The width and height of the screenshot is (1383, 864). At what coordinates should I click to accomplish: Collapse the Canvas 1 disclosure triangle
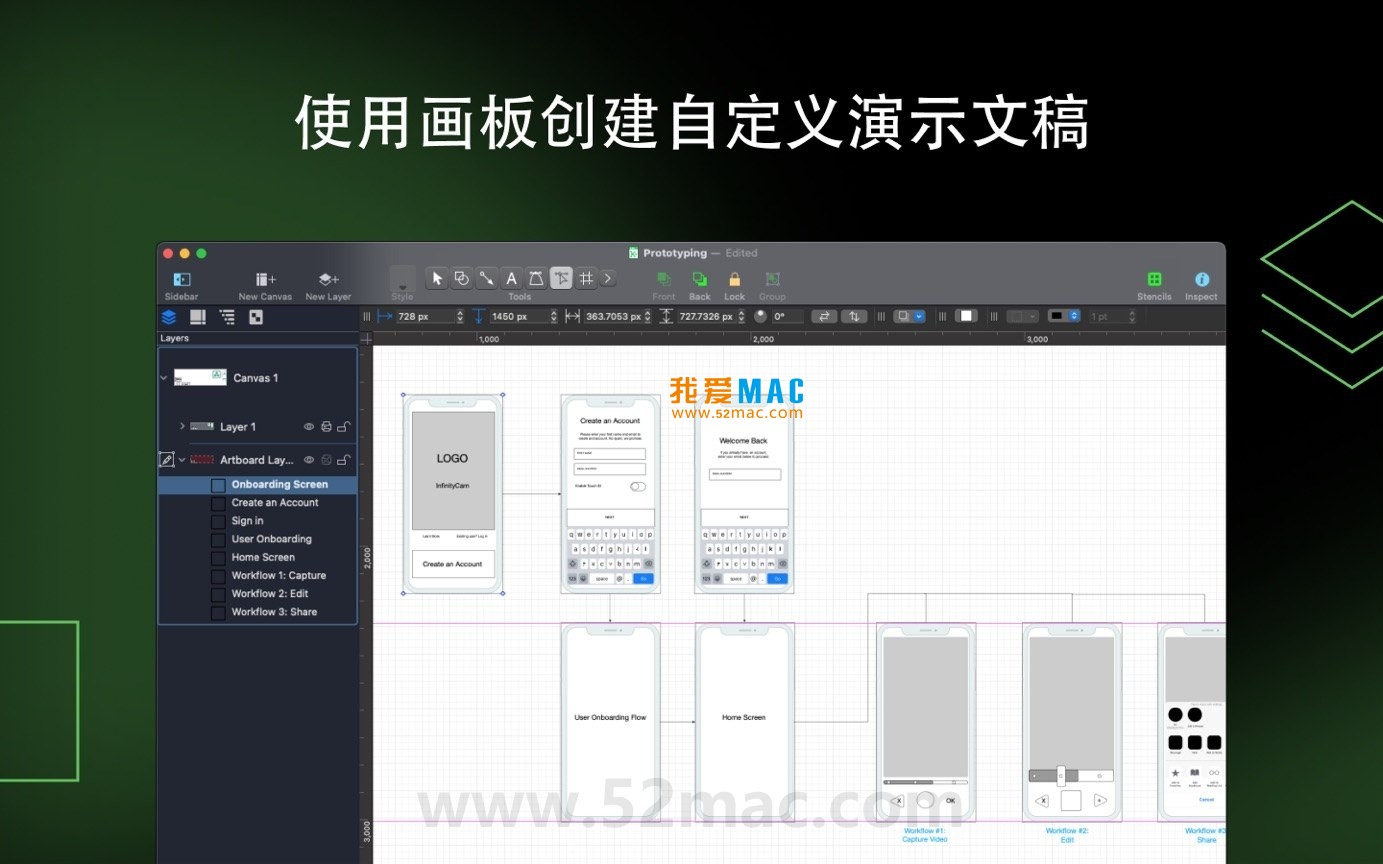(x=163, y=377)
